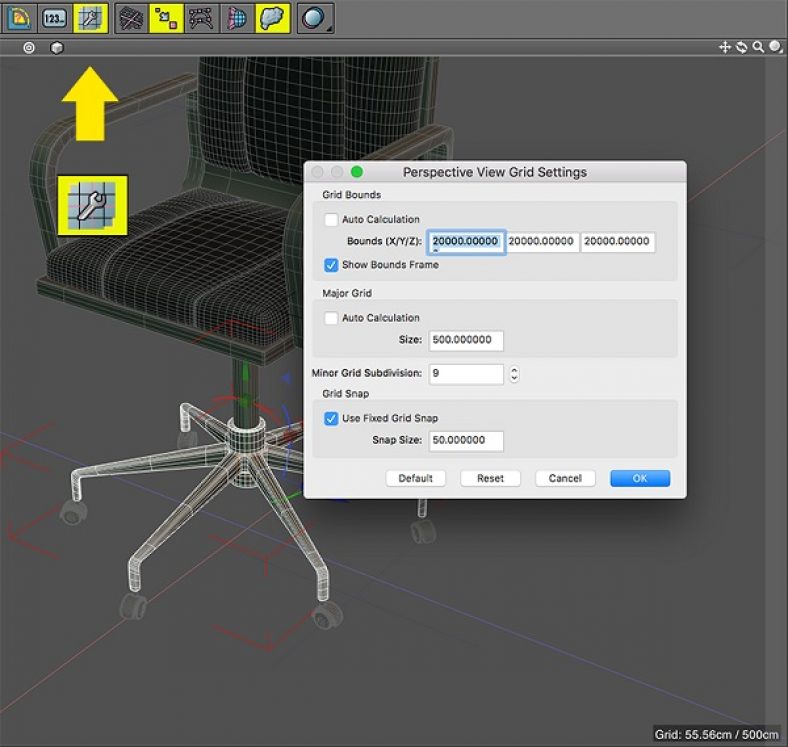Viewport: 788px width, 747px height.
Task: Click the half-globe mesh toolbar icon
Action: [237, 19]
